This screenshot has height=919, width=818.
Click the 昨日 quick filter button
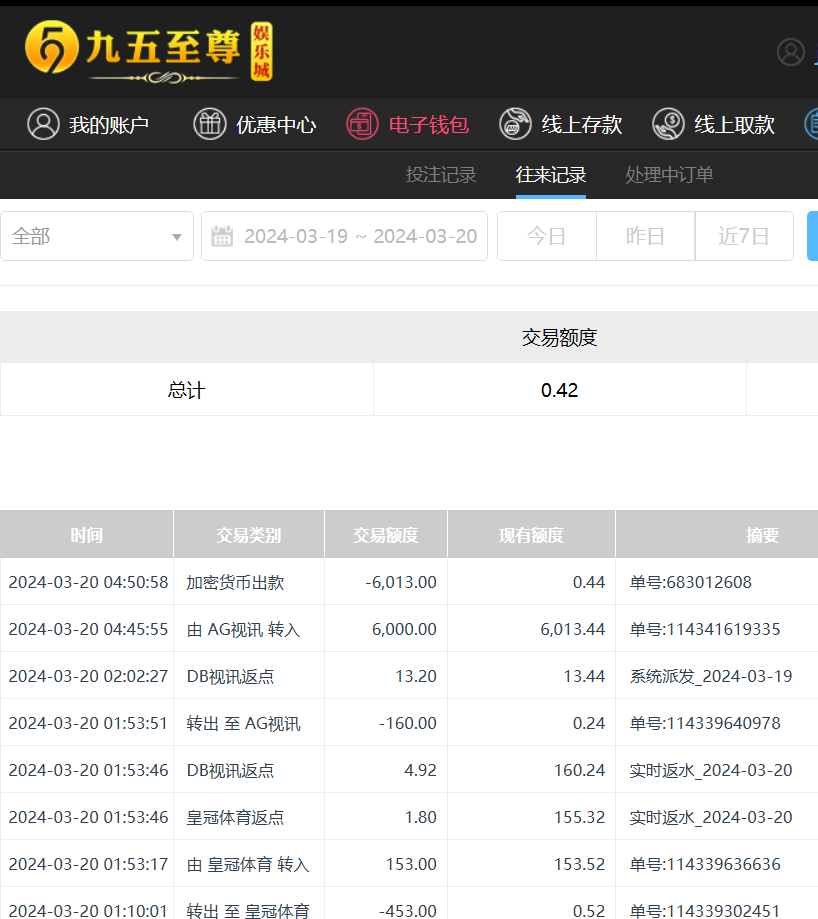[645, 237]
